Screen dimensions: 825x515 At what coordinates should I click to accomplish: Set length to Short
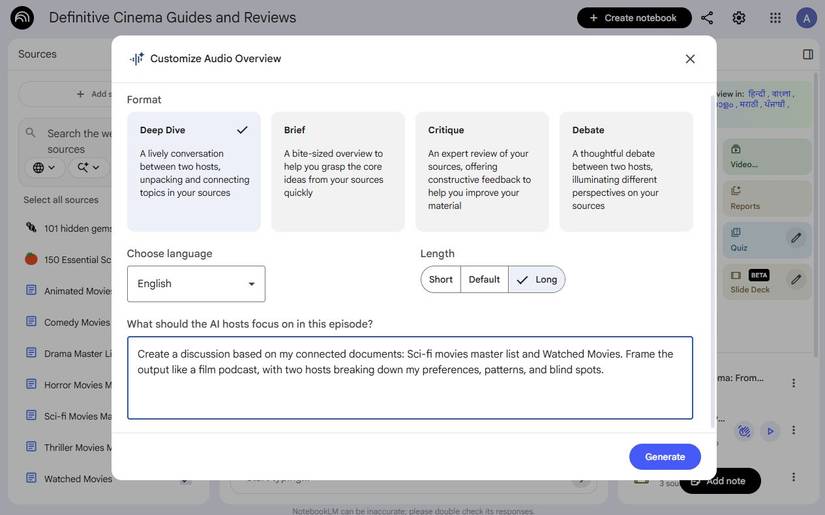click(x=441, y=280)
